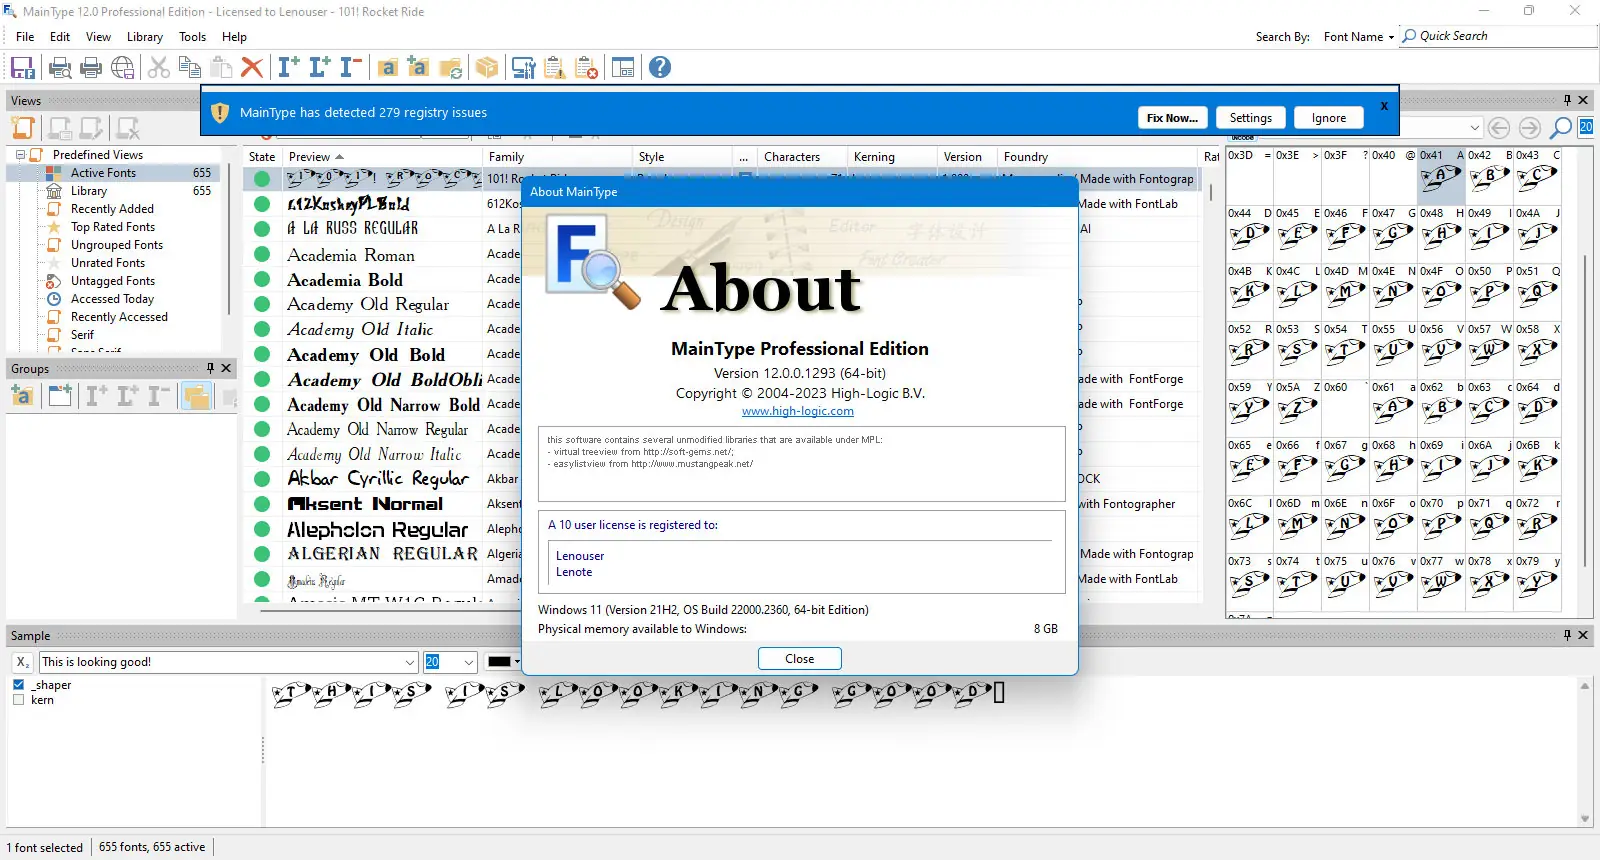Click the new view scroll icon in Views panel
This screenshot has height=860, width=1600.
pos(23,128)
